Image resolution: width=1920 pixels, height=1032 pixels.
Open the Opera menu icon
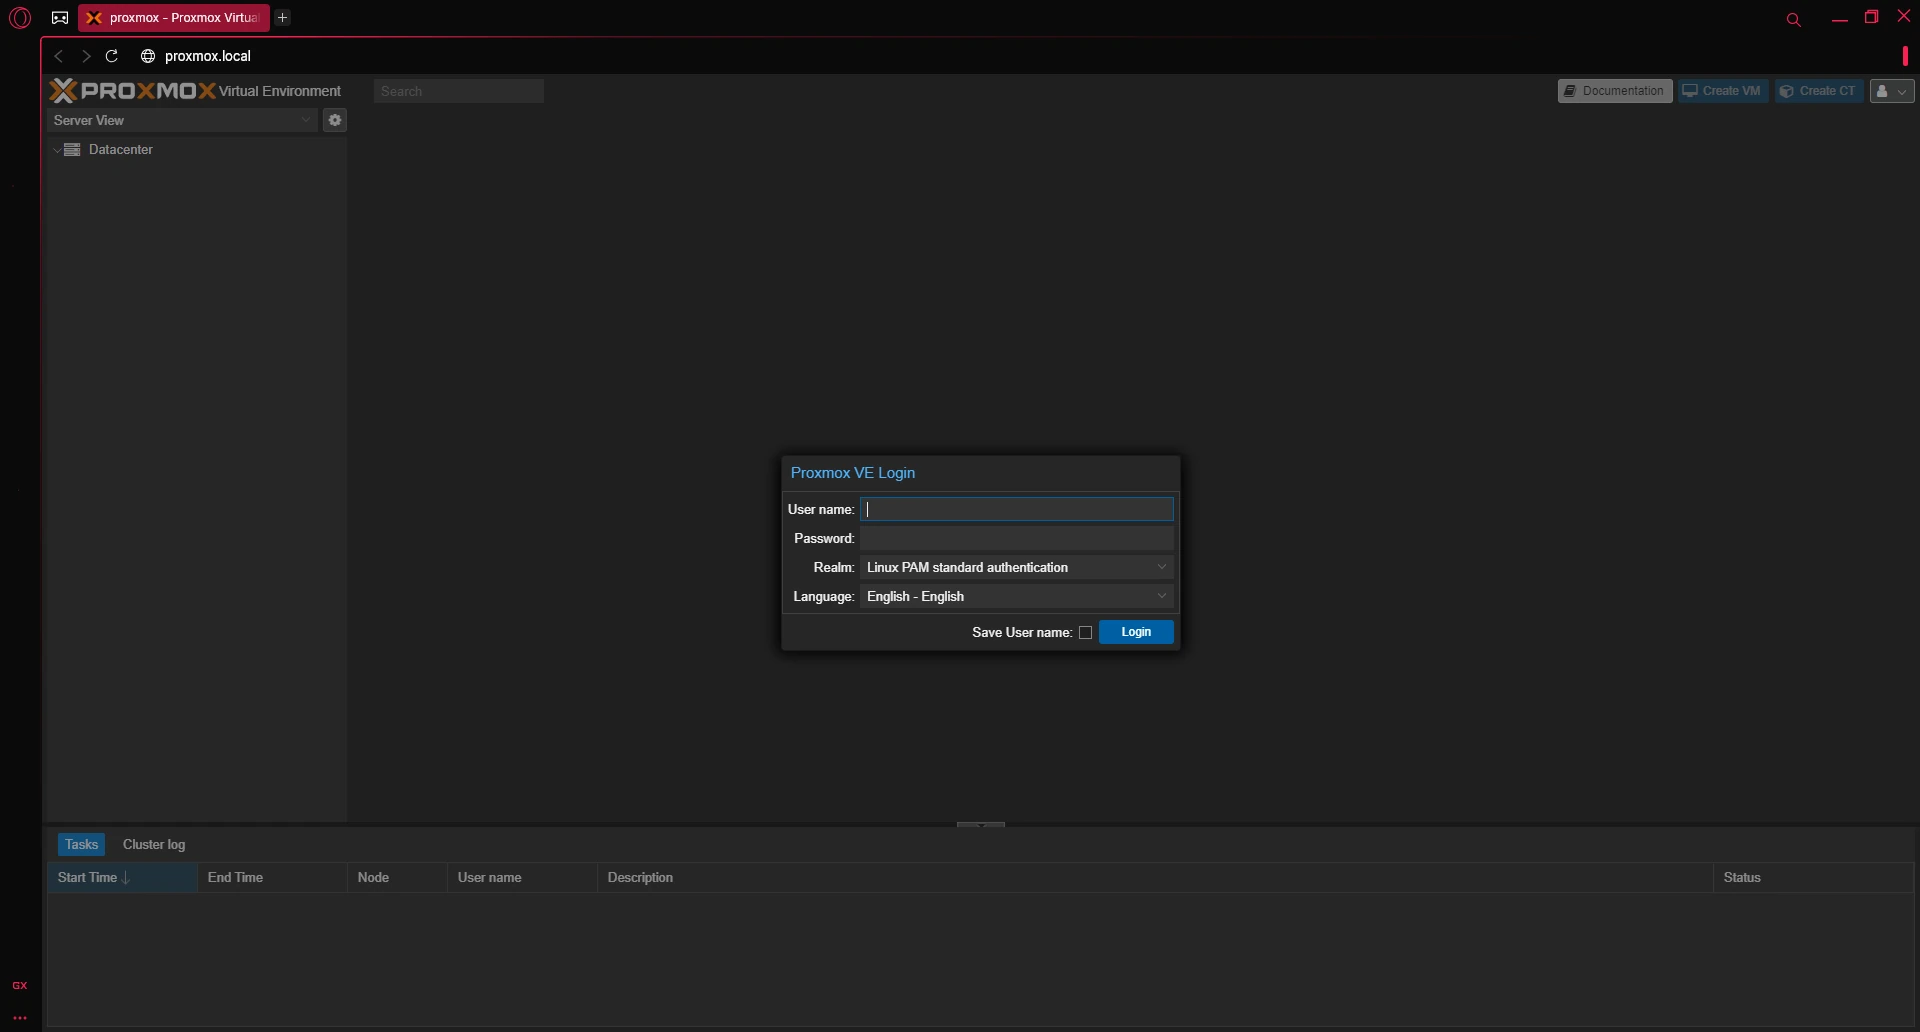click(x=19, y=18)
